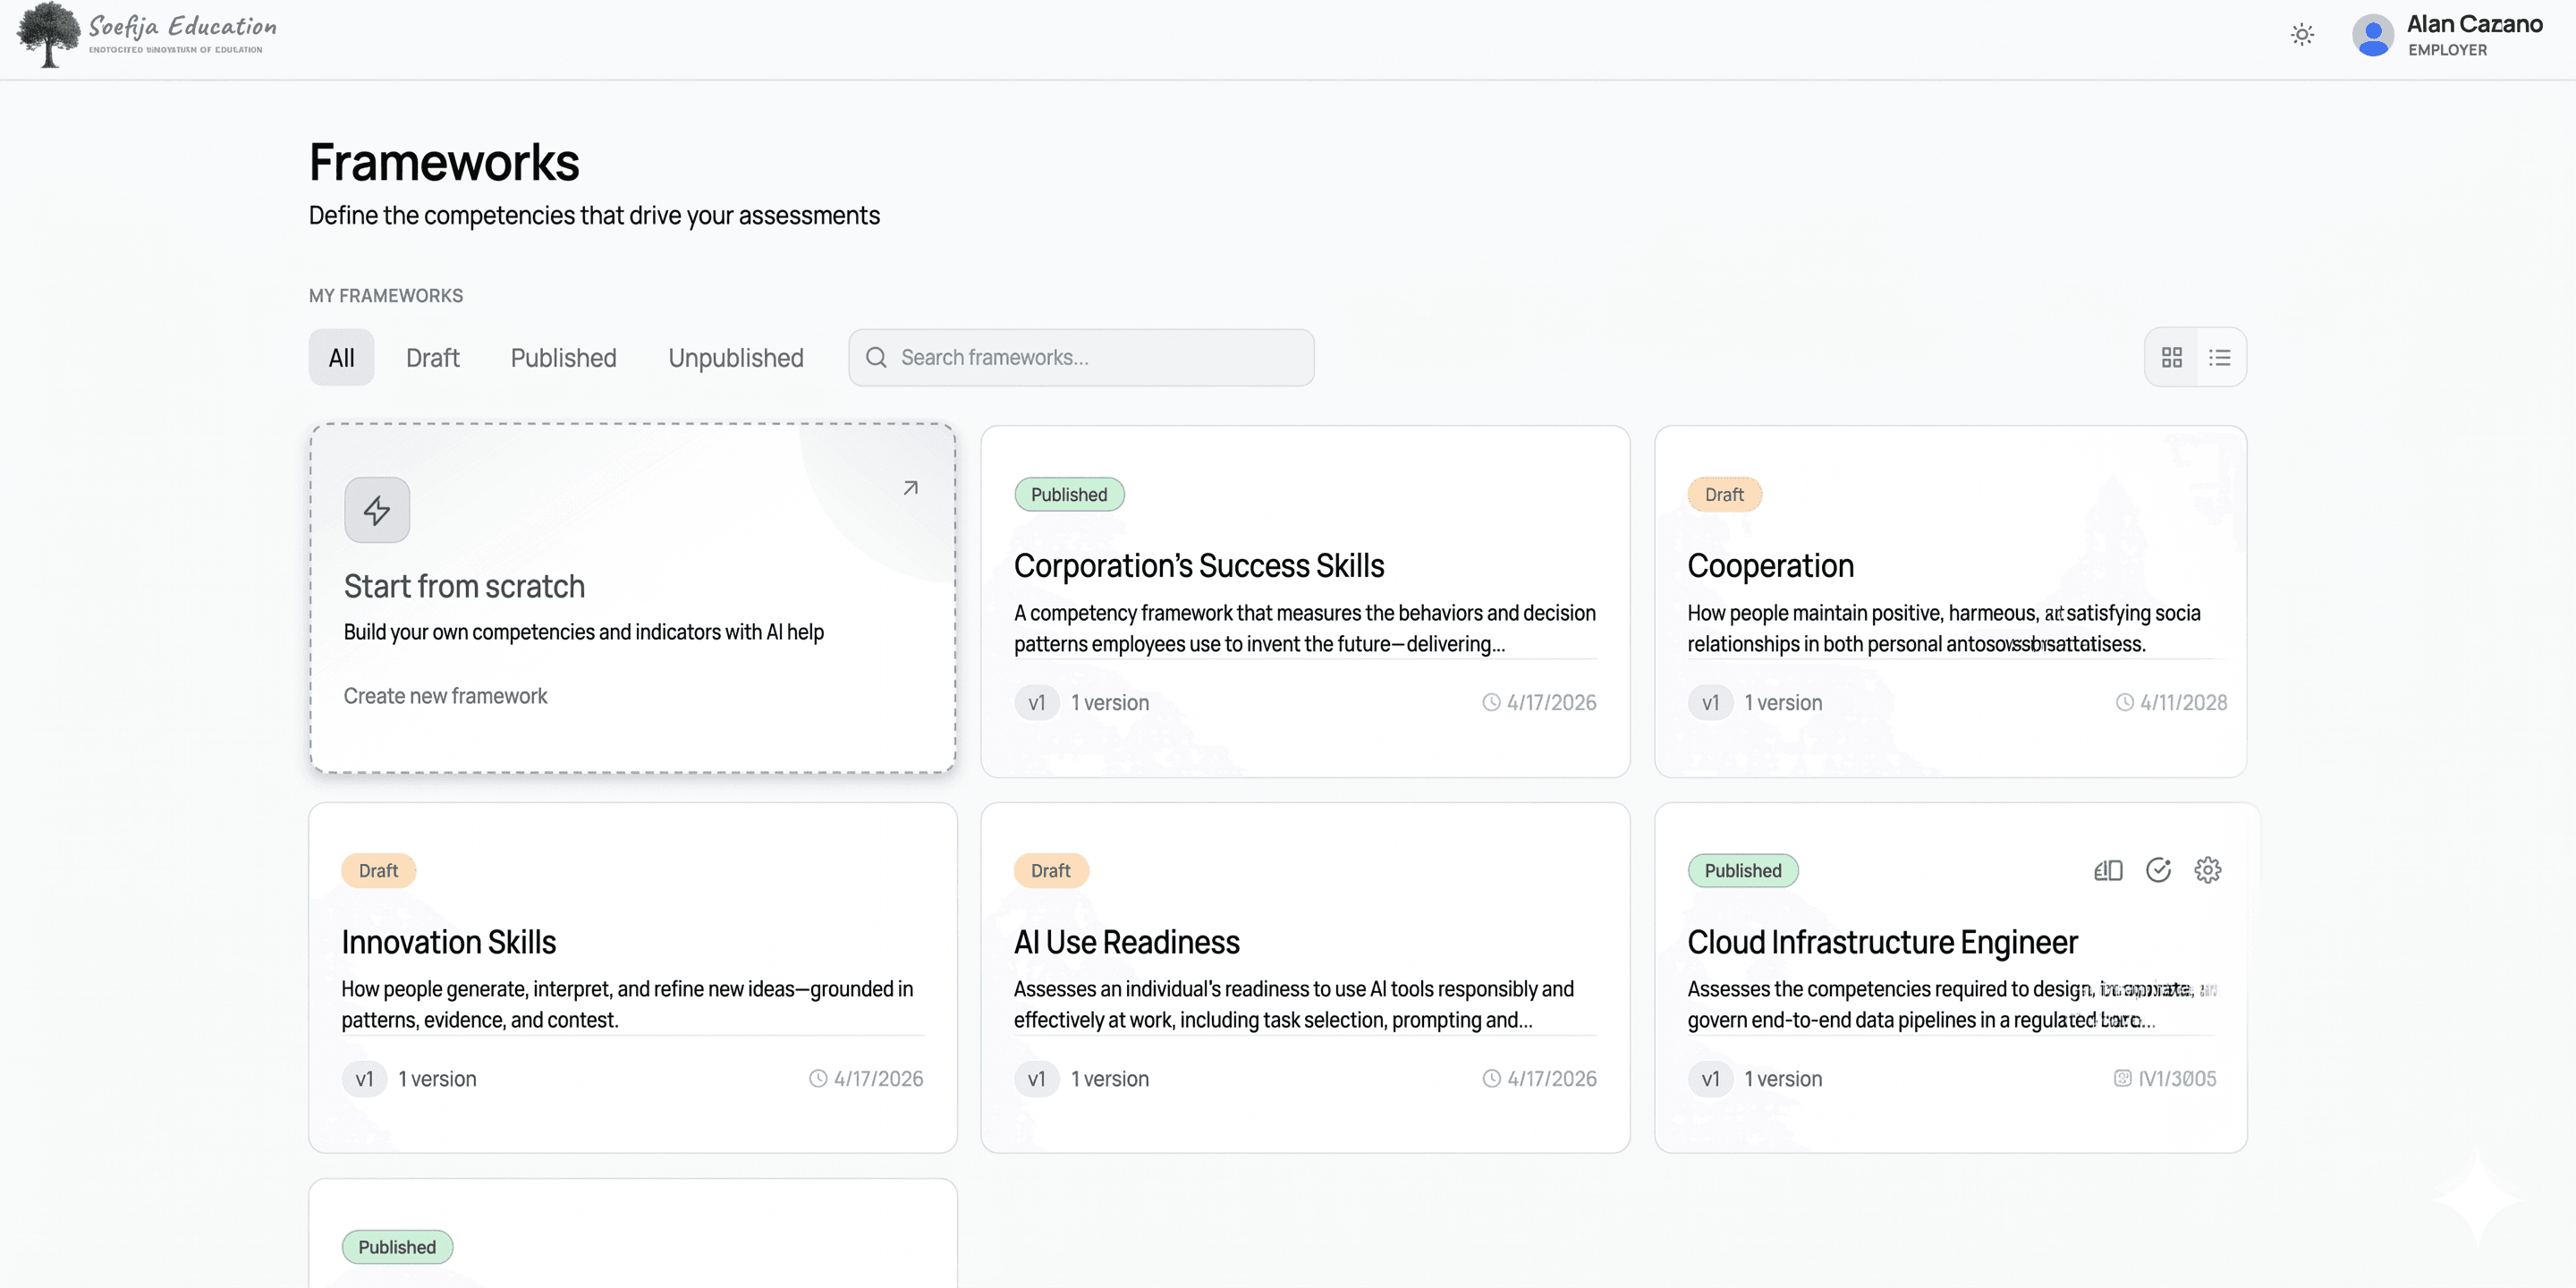Screen dimensions: 2576x1288
Task: Click the lightning bolt icon on Start from scratch
Action: (x=377, y=510)
